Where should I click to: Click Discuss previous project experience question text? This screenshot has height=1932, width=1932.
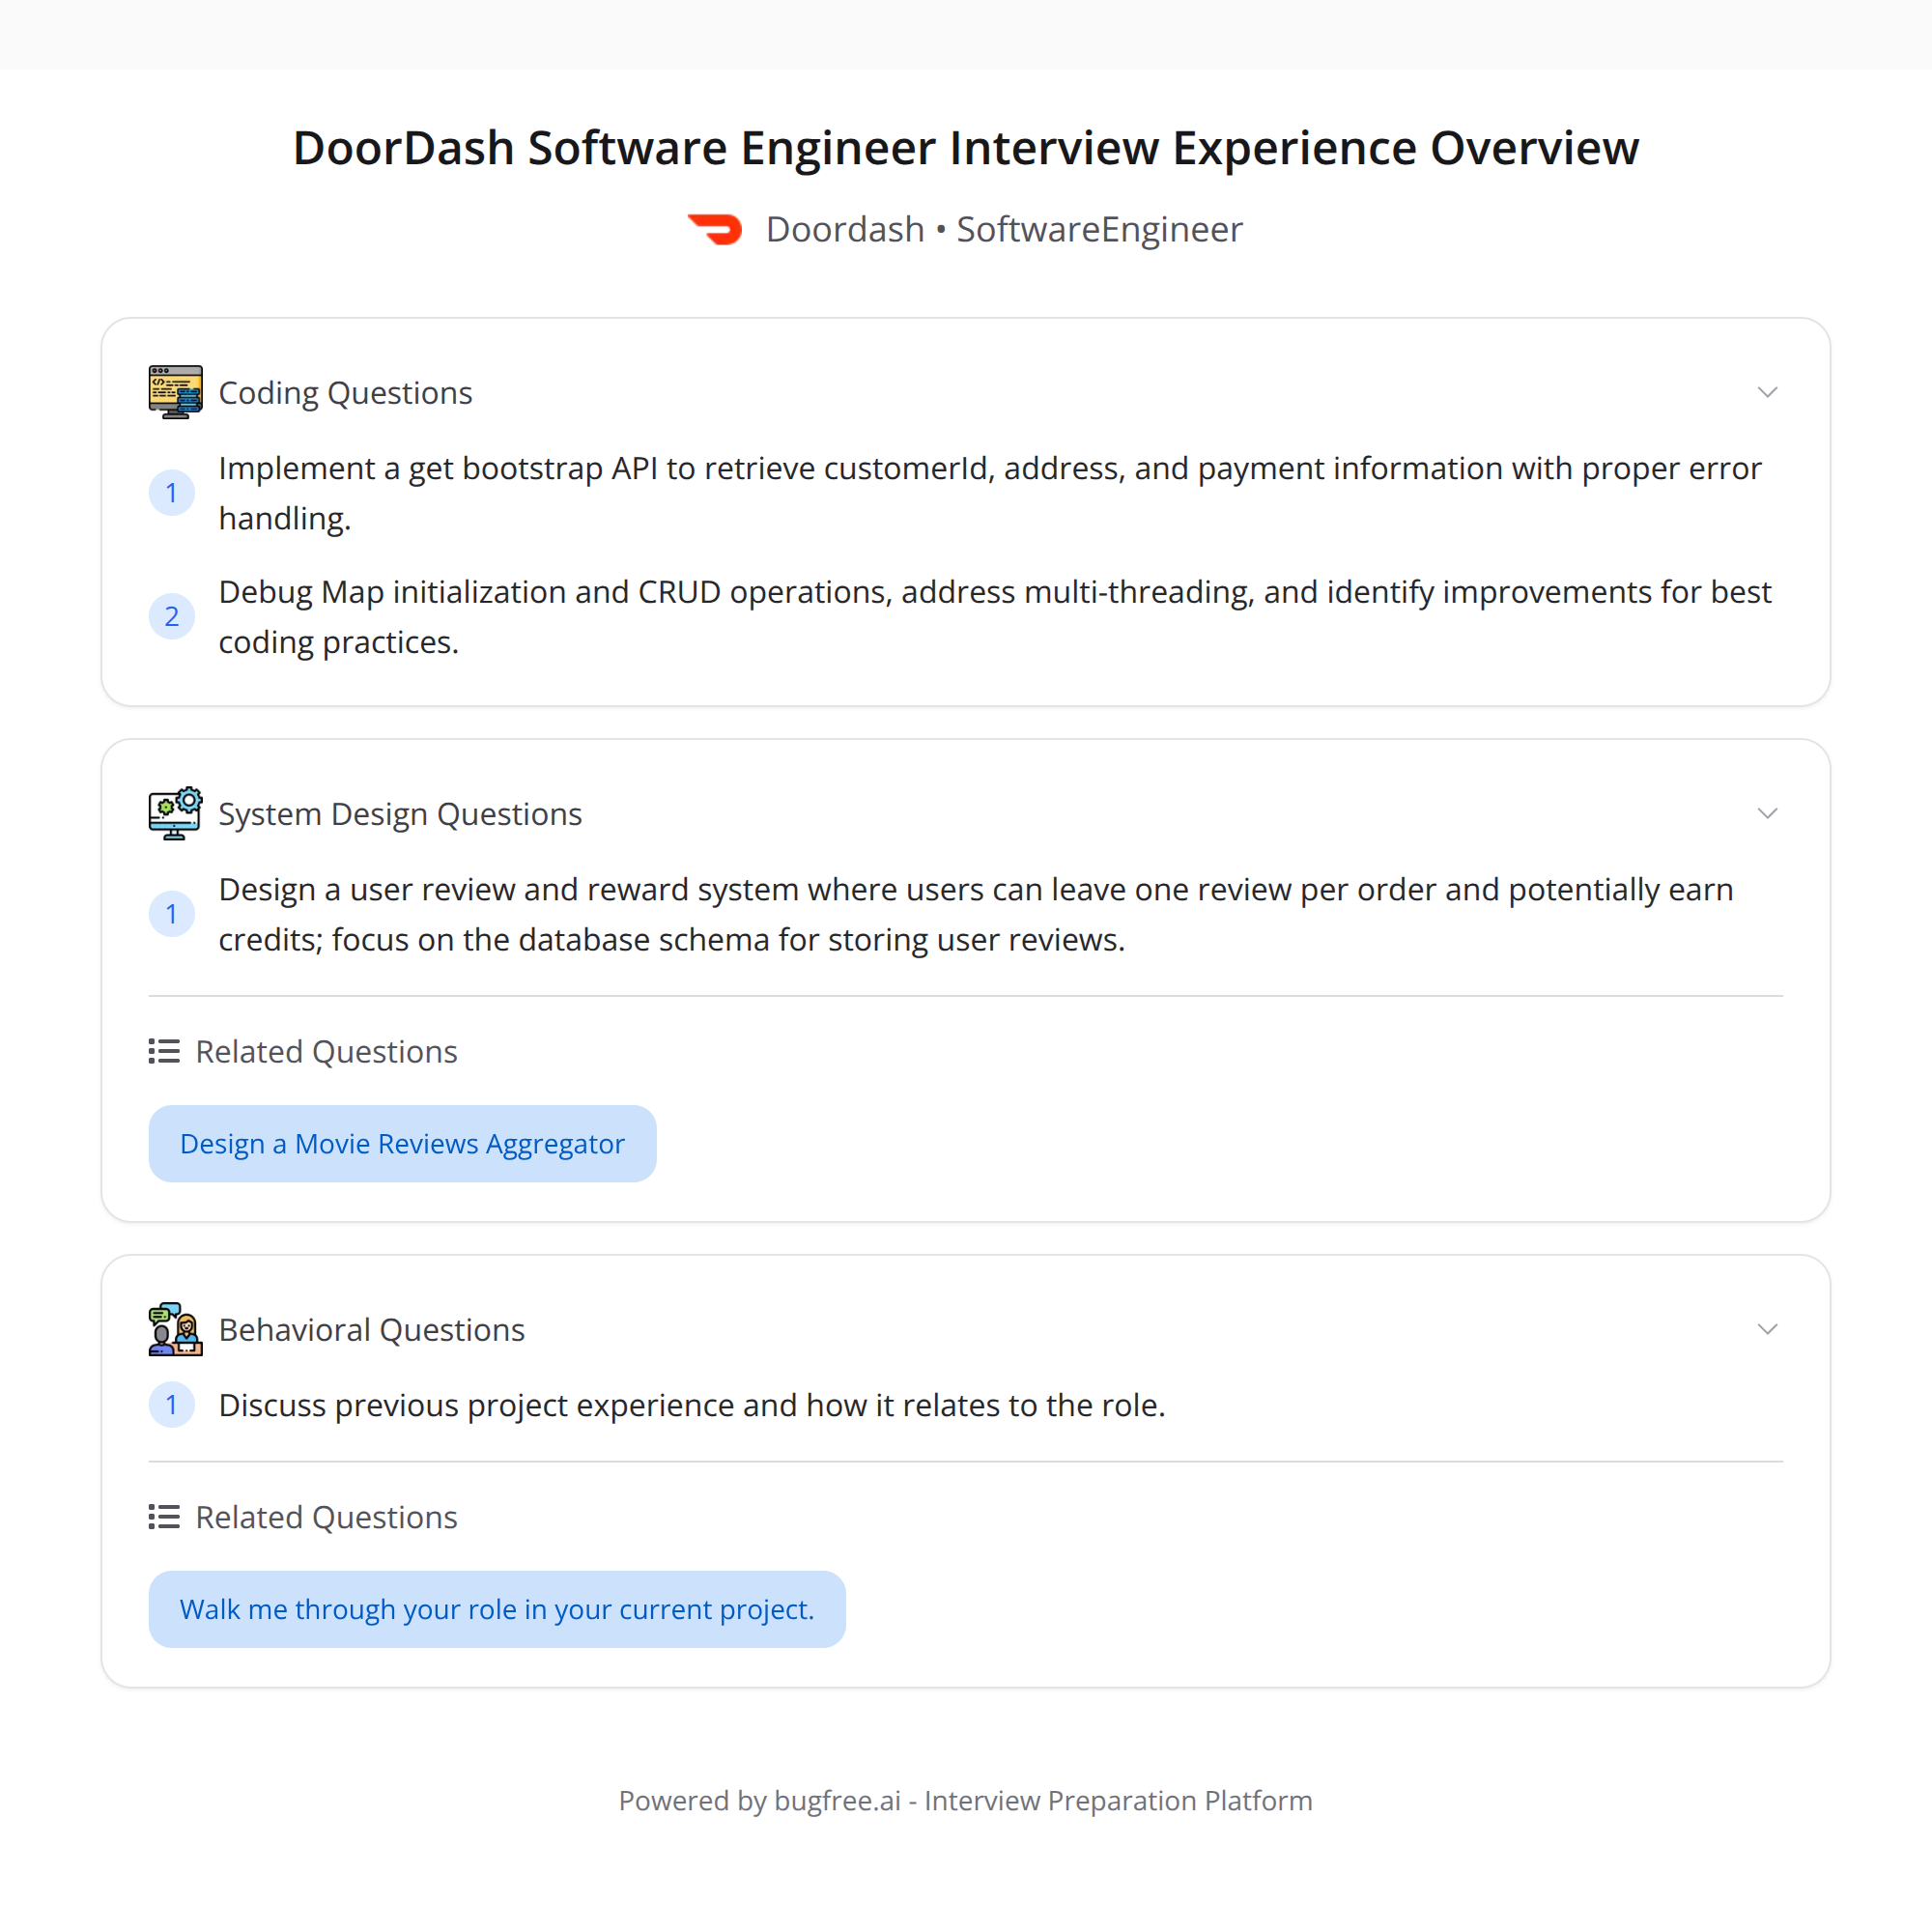click(692, 1405)
